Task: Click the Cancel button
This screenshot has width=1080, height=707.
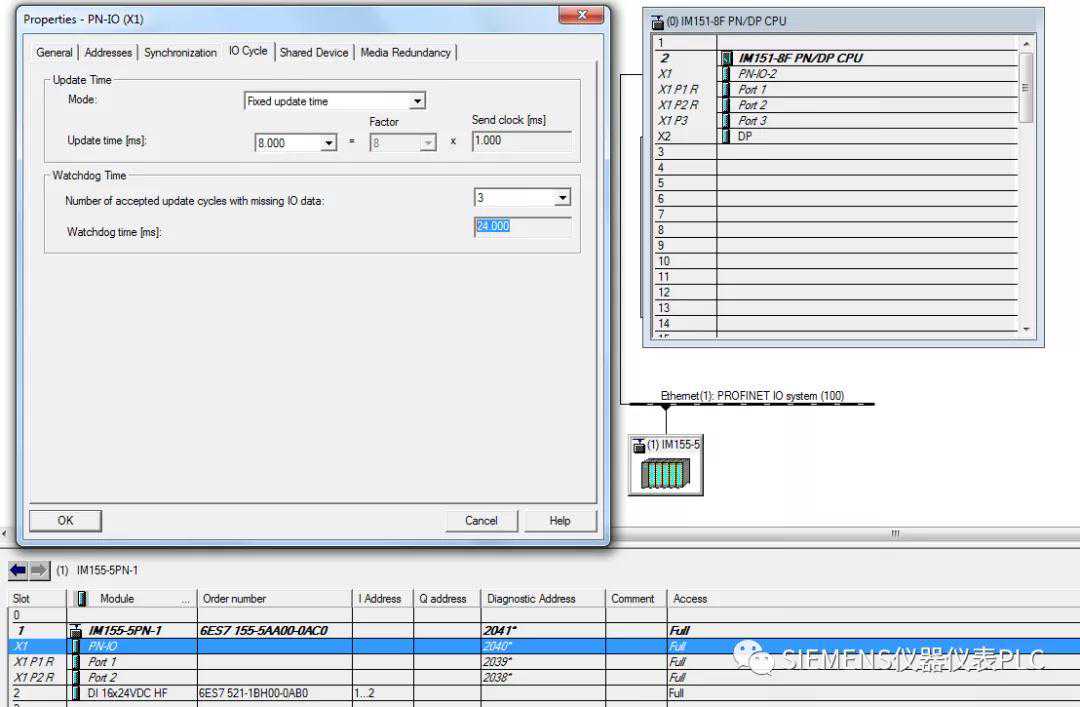Action: click(x=481, y=520)
